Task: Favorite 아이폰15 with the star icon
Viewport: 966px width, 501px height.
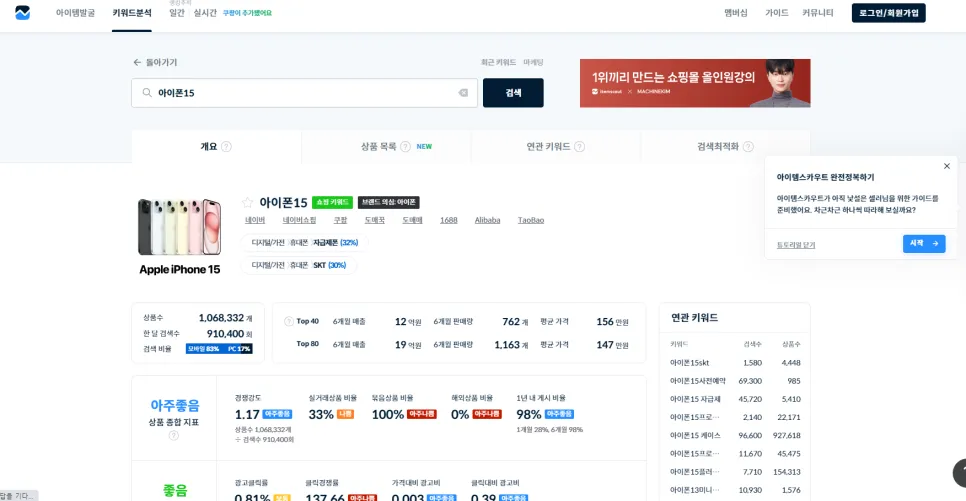Action: 248,202
